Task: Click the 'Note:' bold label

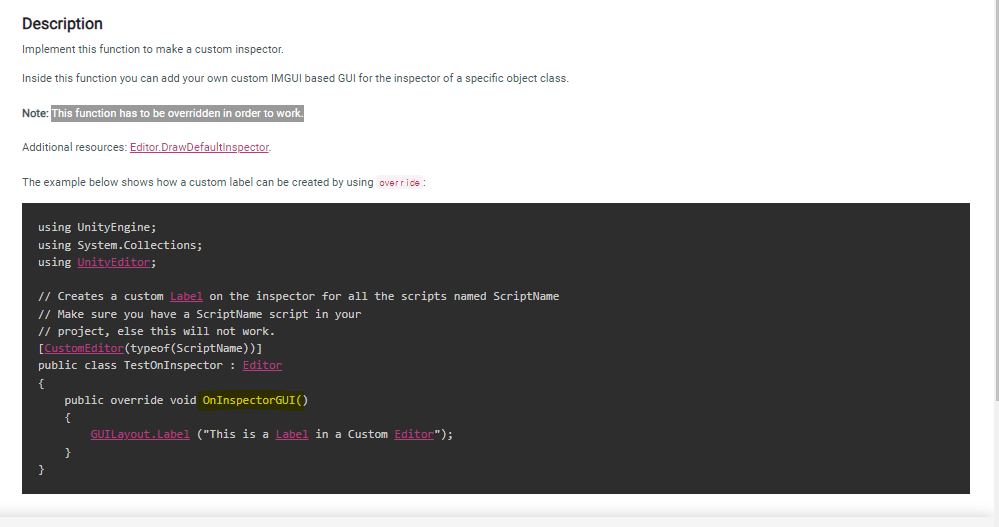Action: point(35,113)
